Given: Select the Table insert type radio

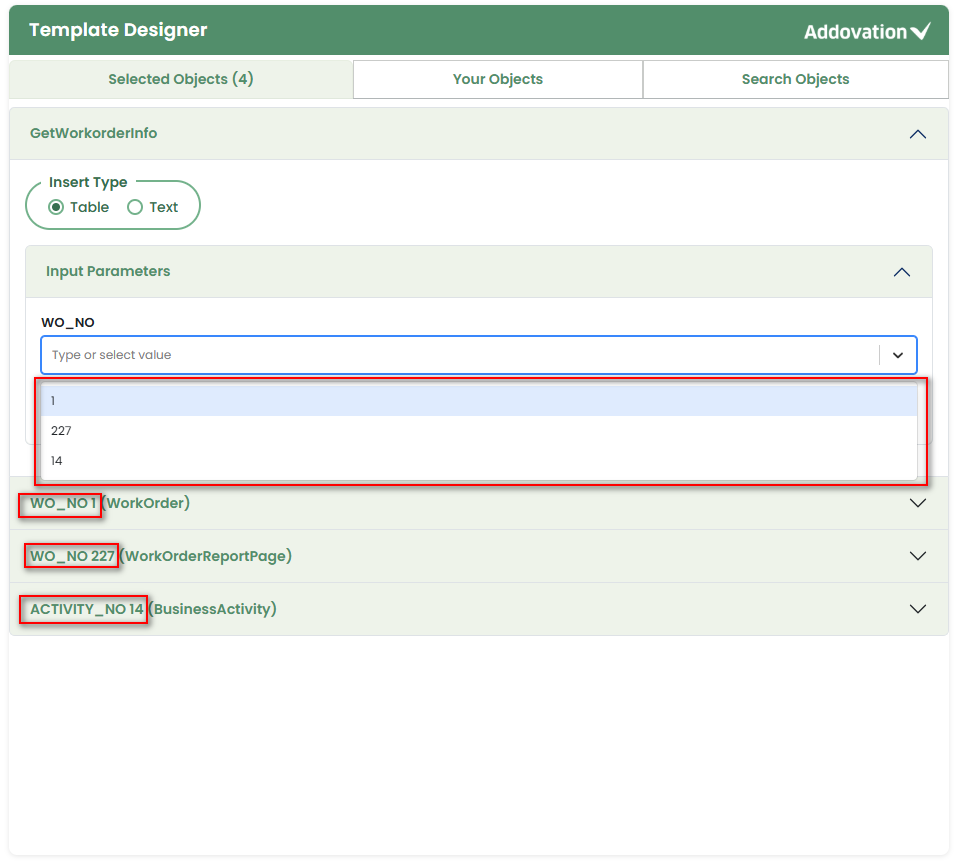Looking at the screenshot, I should pyautogui.click(x=56, y=208).
